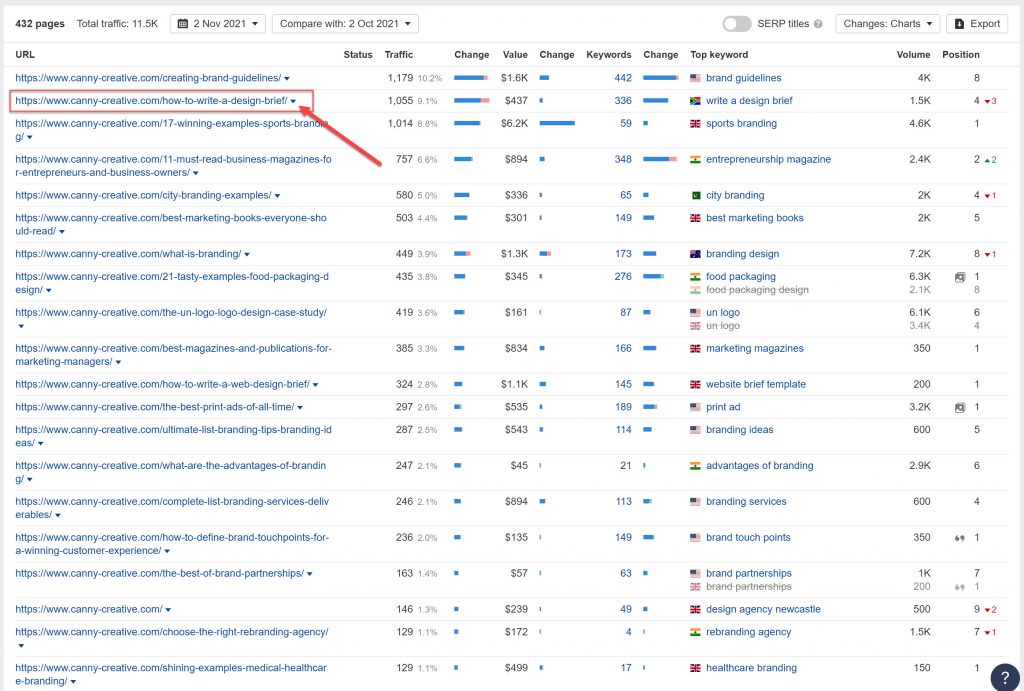Click the US flag beside branding ideas
This screenshot has width=1024, height=691.
(696, 430)
